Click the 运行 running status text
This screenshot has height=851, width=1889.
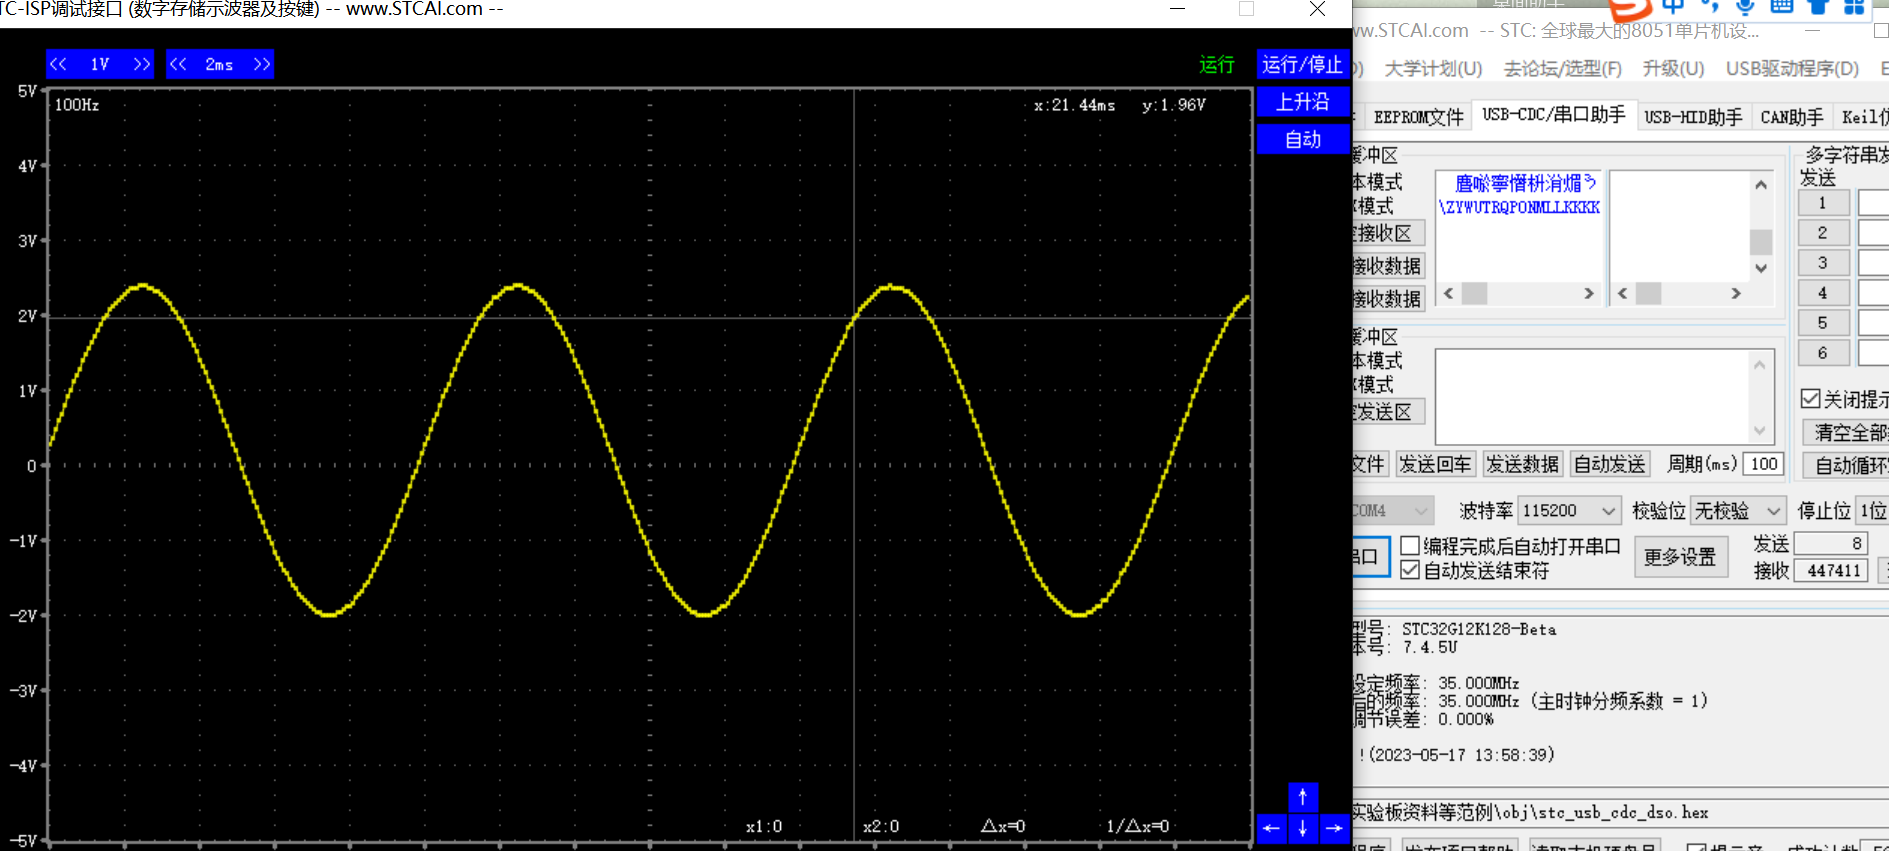click(1217, 65)
